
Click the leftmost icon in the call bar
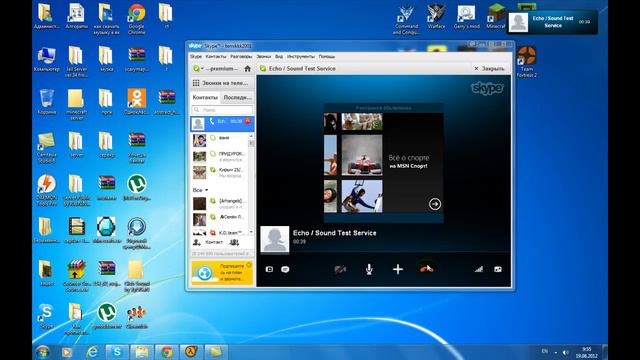269,269
